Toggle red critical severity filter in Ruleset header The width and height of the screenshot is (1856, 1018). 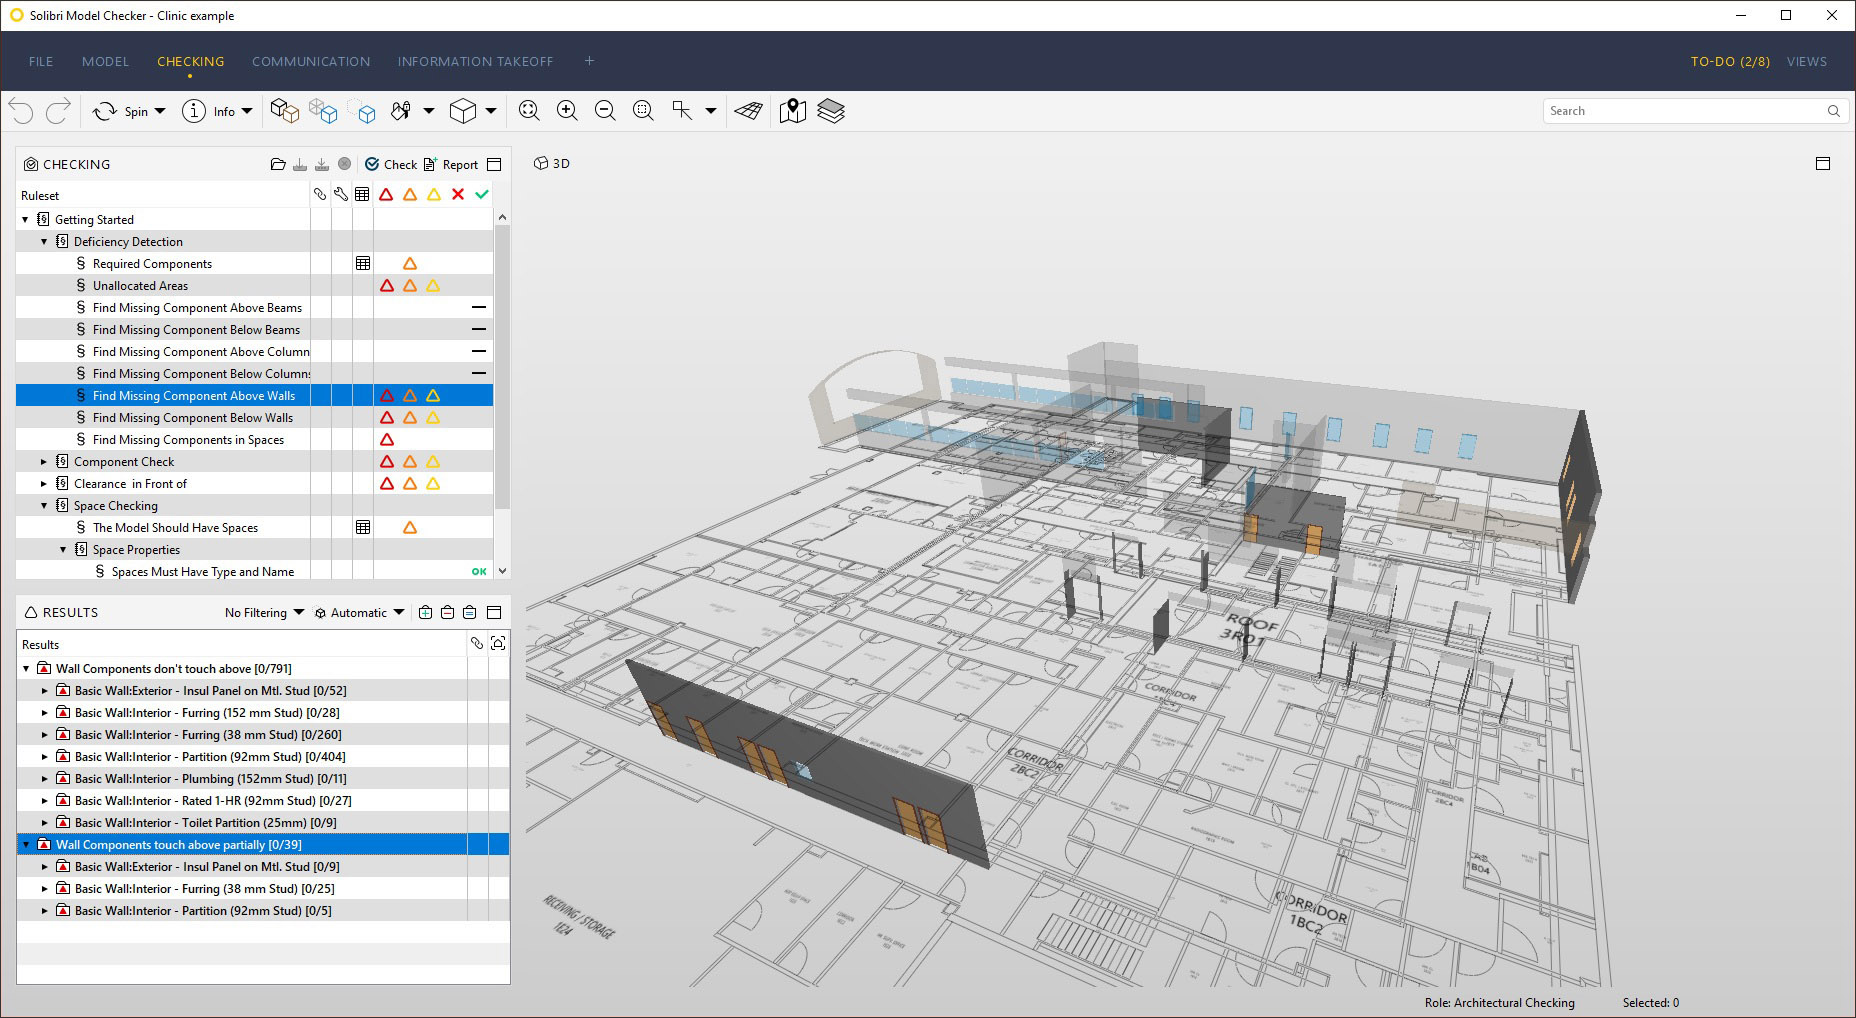tap(386, 195)
